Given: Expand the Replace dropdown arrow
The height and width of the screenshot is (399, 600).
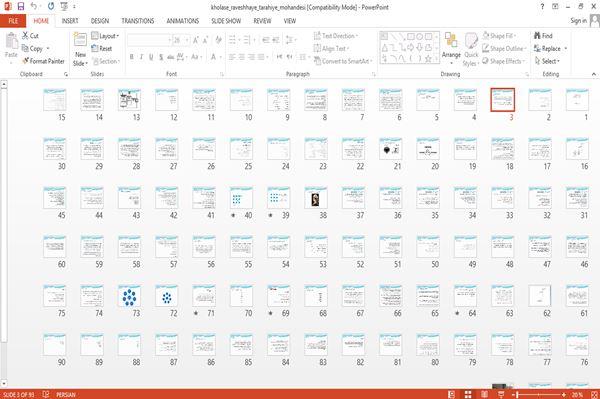Looking at the screenshot, I should click(565, 49).
